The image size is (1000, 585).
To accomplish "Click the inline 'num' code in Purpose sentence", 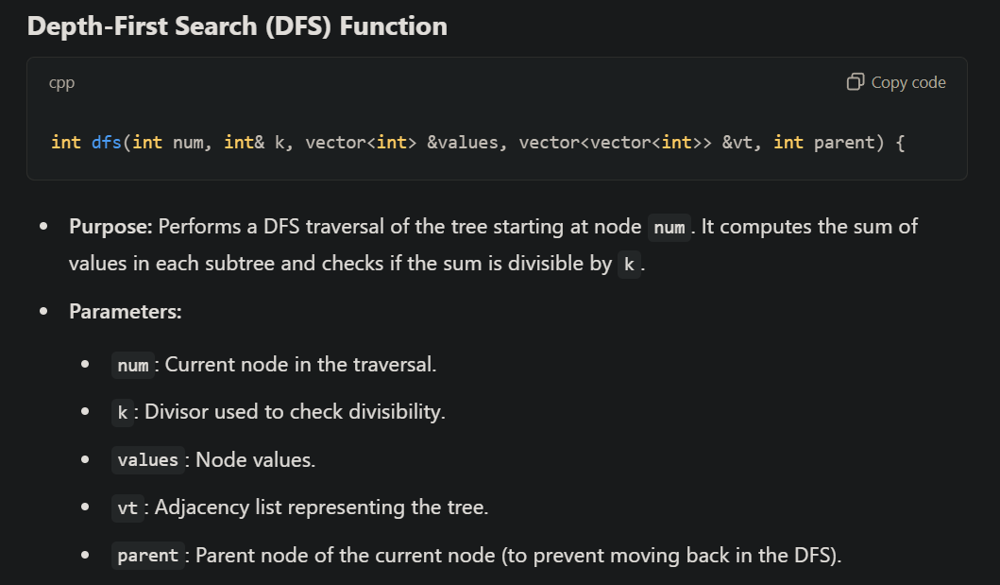I will [669, 228].
